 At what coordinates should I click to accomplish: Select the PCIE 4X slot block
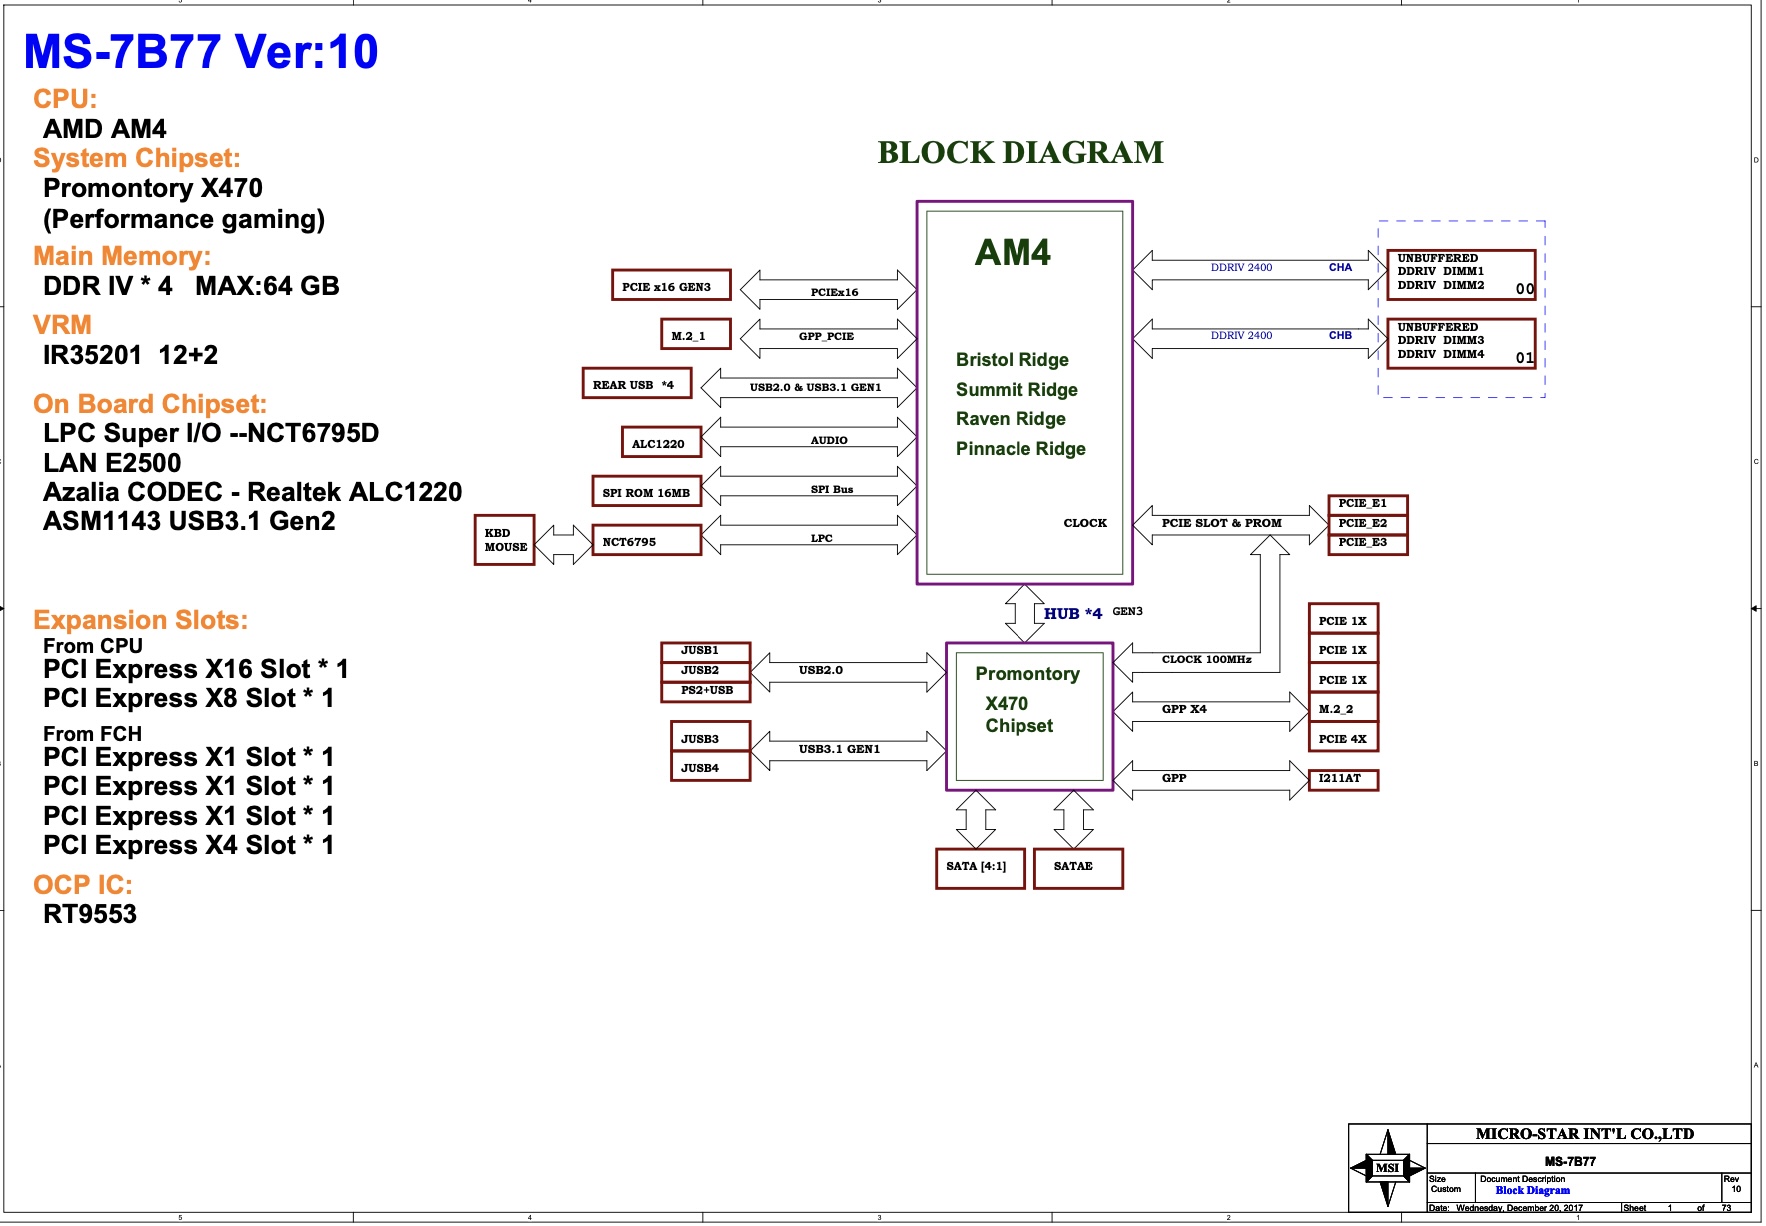pyautogui.click(x=1343, y=737)
